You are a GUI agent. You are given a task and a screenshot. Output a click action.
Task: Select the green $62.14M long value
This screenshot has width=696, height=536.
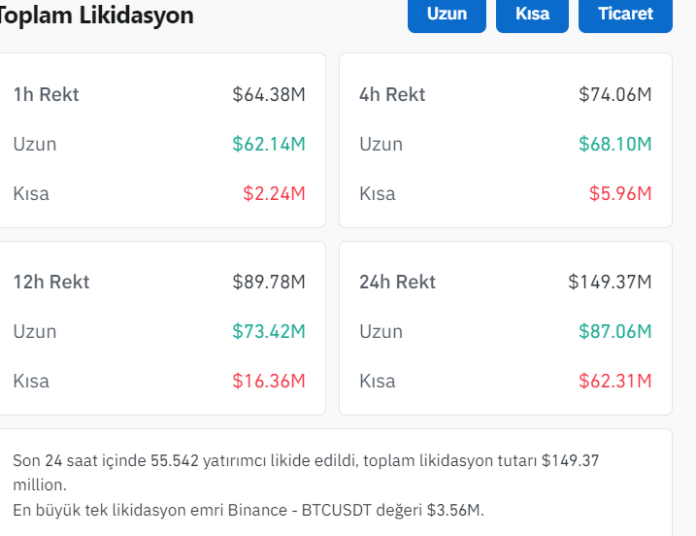[269, 144]
